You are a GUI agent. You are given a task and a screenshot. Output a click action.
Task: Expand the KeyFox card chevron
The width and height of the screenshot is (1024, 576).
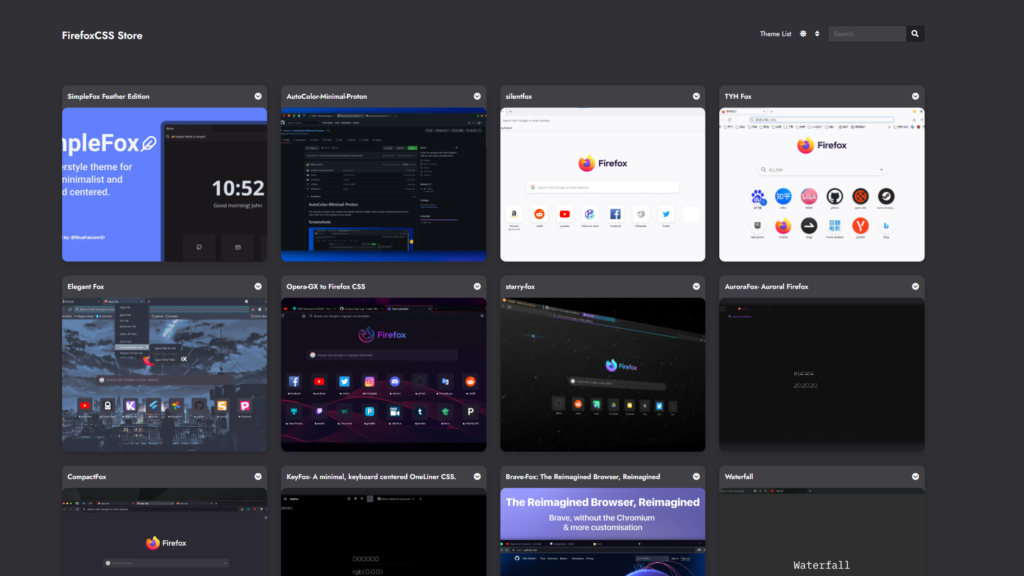(477, 477)
